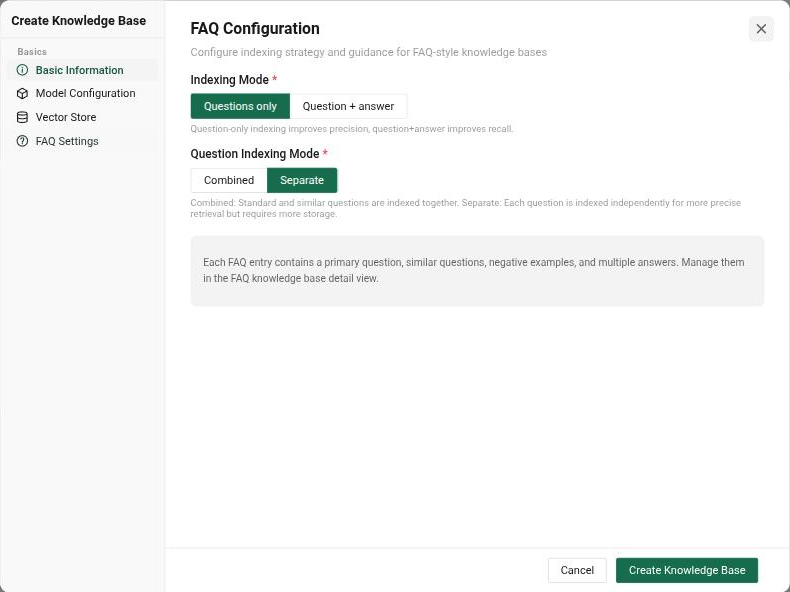The width and height of the screenshot is (790, 592).
Task: Click the Create Knowledge Base sidebar title
Action: [x=79, y=21]
